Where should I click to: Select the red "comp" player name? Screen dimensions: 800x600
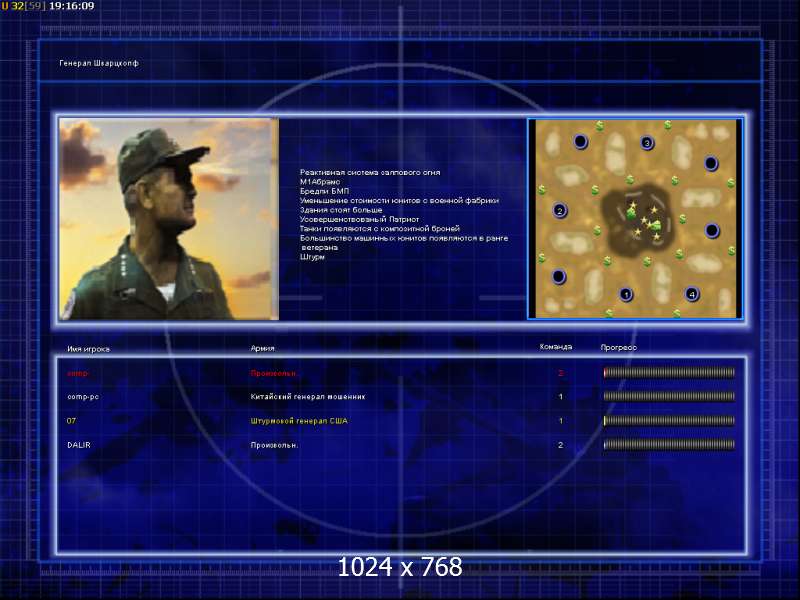(x=78, y=373)
